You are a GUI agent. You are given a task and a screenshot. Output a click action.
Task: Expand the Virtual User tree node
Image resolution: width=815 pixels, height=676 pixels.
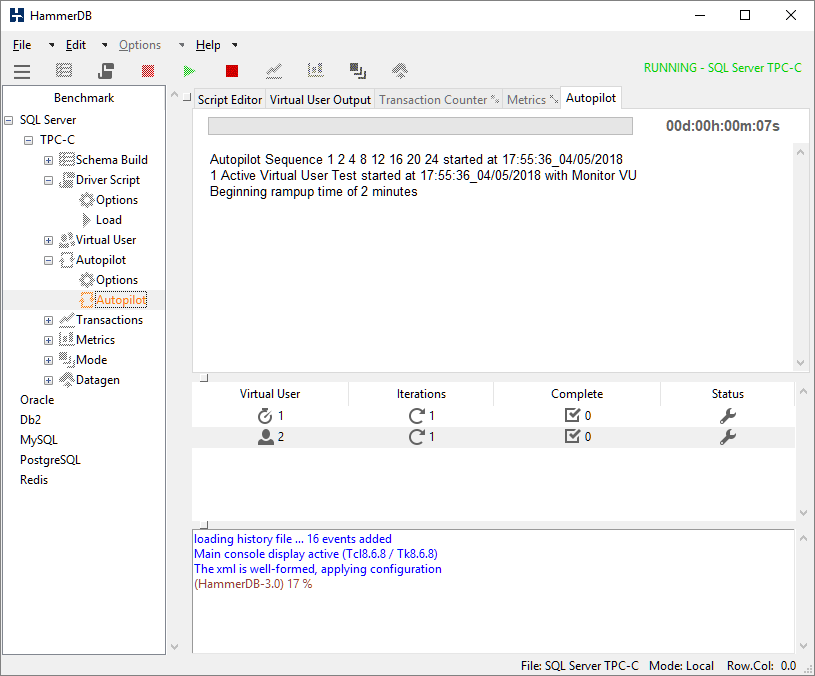(48, 241)
